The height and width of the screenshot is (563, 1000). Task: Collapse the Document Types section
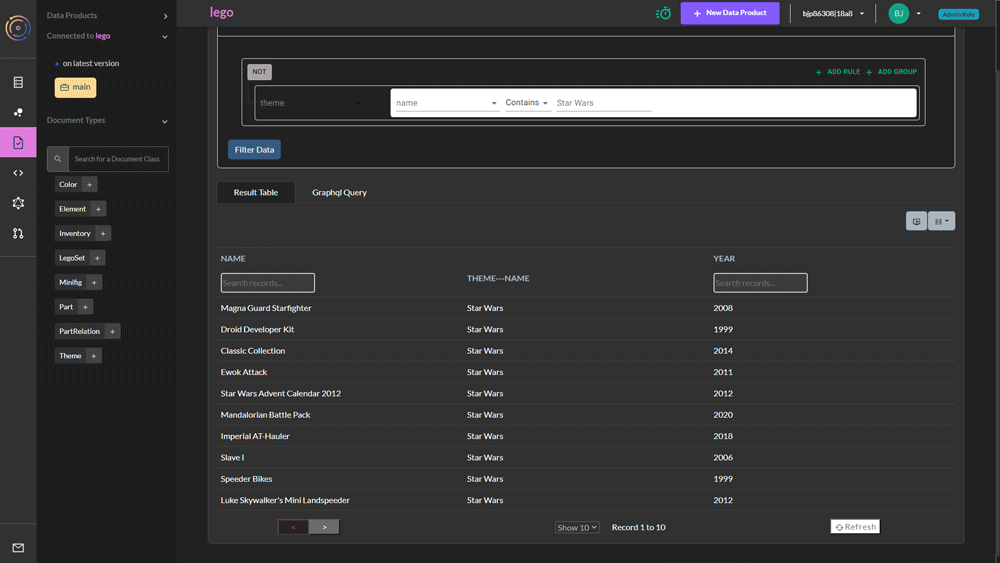tap(165, 121)
